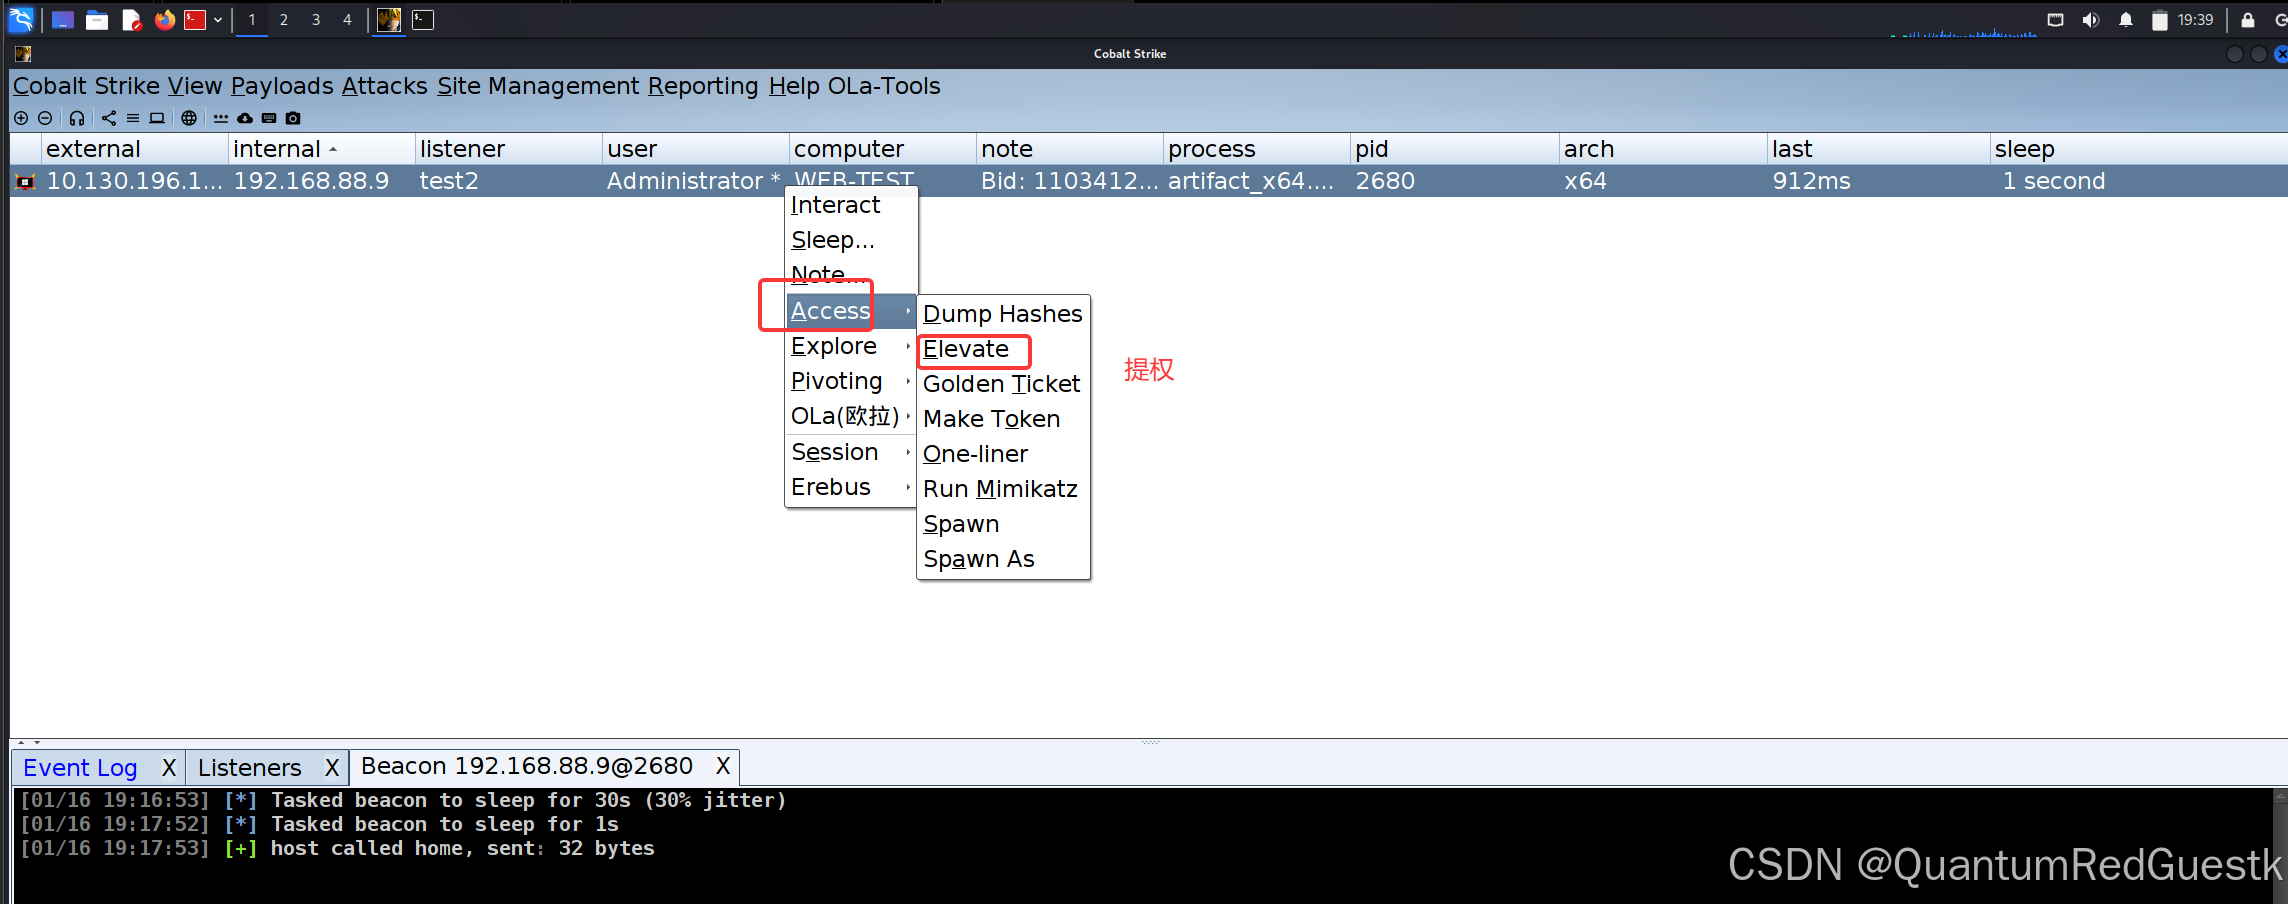Launch the red terminal emulator icon
Image resolution: width=2288 pixels, height=904 pixels.
tap(195, 20)
